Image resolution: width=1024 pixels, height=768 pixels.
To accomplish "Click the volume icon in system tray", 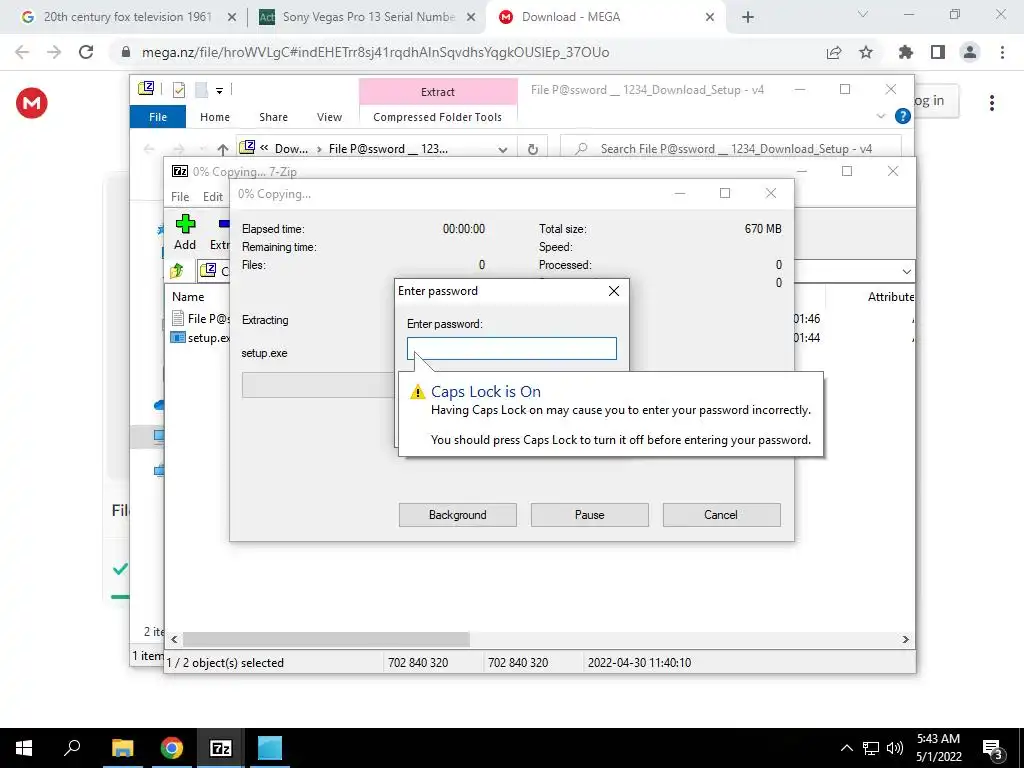I will (x=895, y=748).
